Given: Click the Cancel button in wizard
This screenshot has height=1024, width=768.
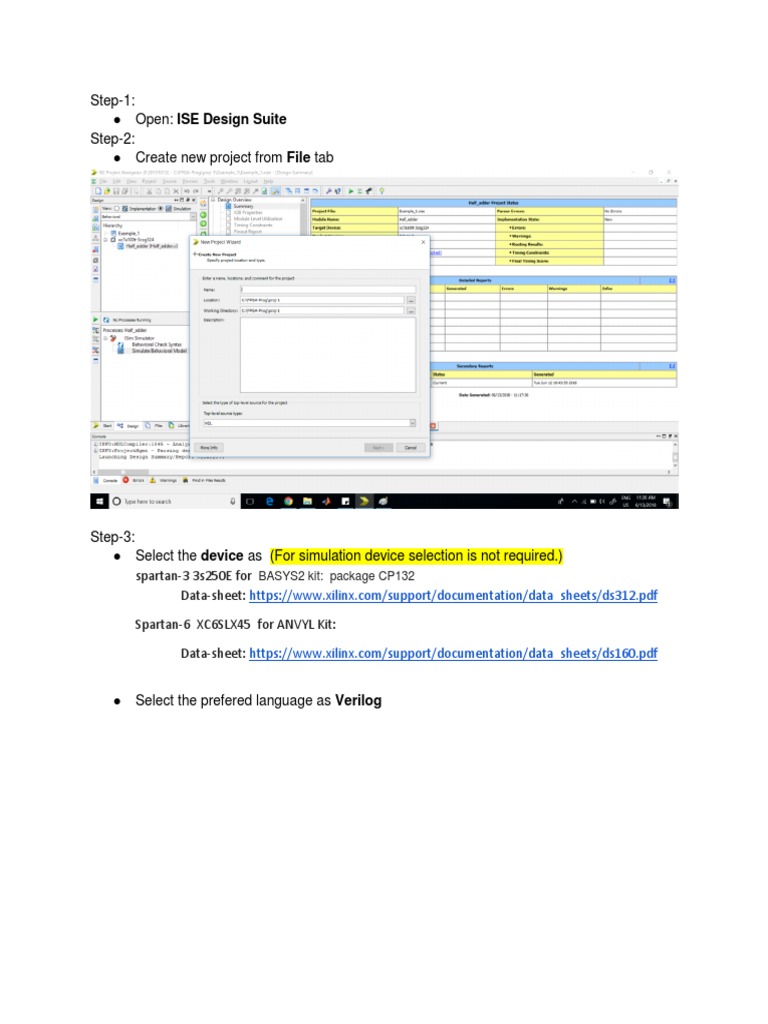Looking at the screenshot, I should [411, 447].
